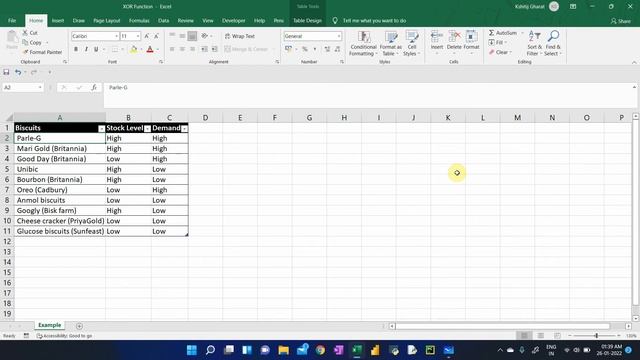The width and height of the screenshot is (640, 360).
Task: Expand the Name Box dropdown
Action: click(x=40, y=87)
